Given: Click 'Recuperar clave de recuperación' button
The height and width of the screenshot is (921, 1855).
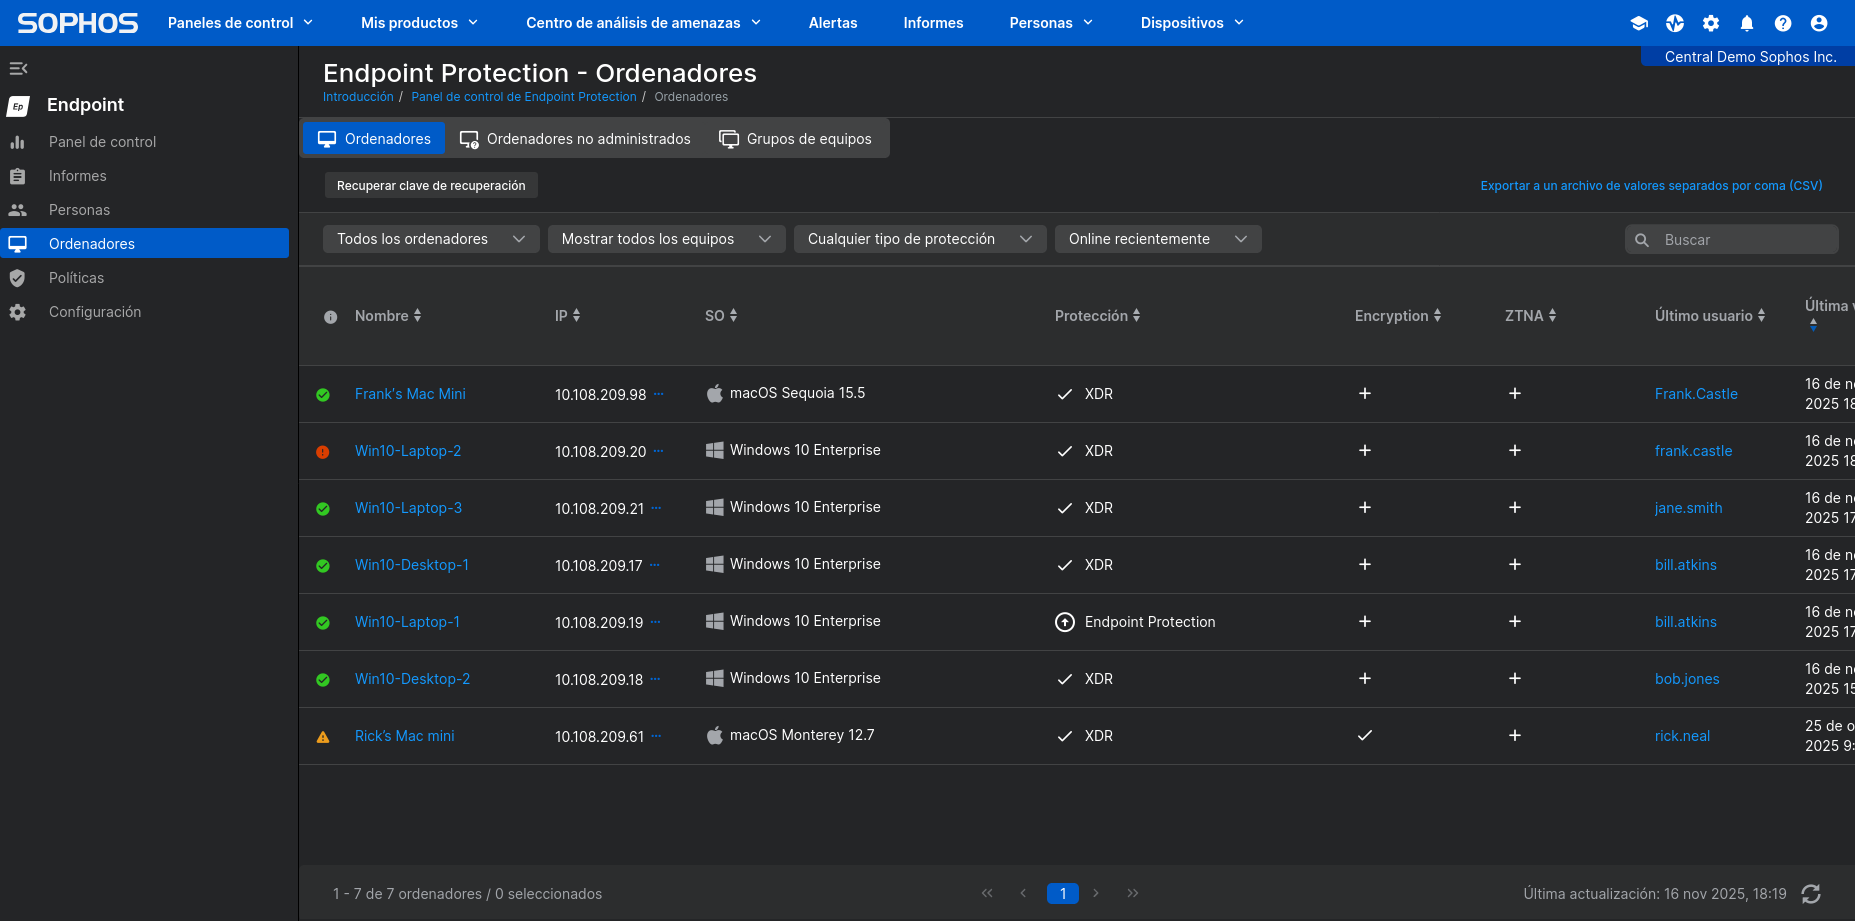Looking at the screenshot, I should pyautogui.click(x=431, y=186).
